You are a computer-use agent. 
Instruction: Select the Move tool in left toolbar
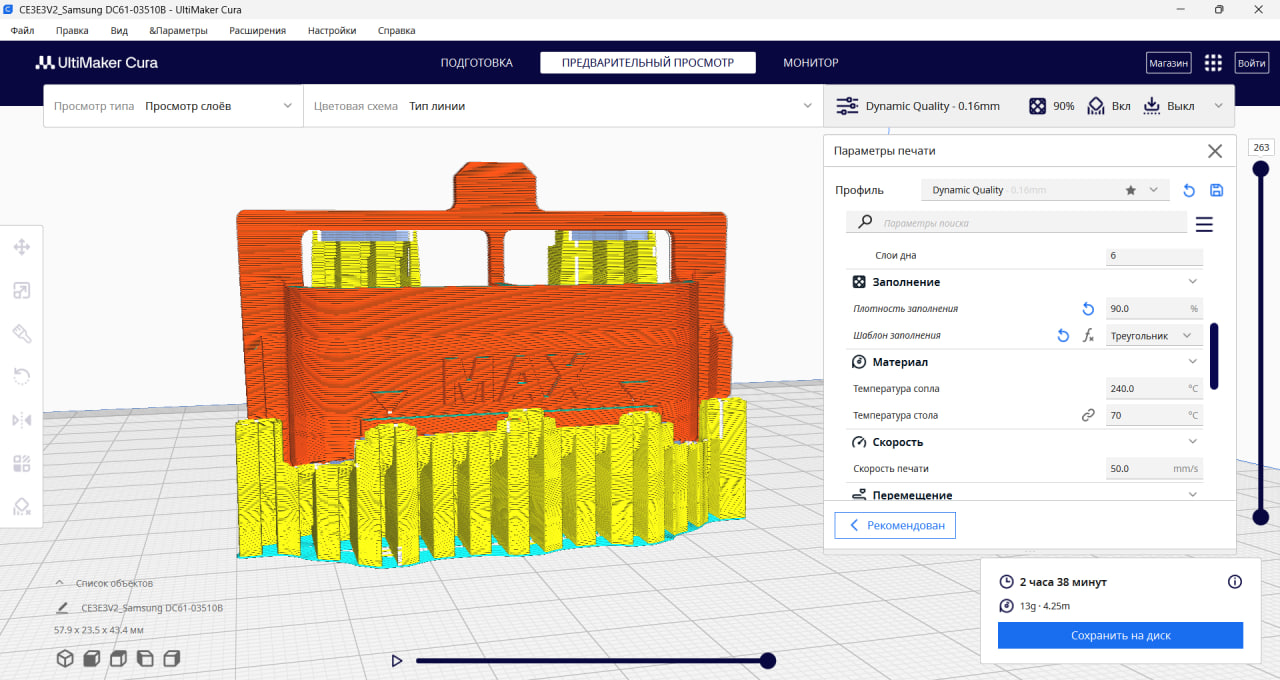21,247
